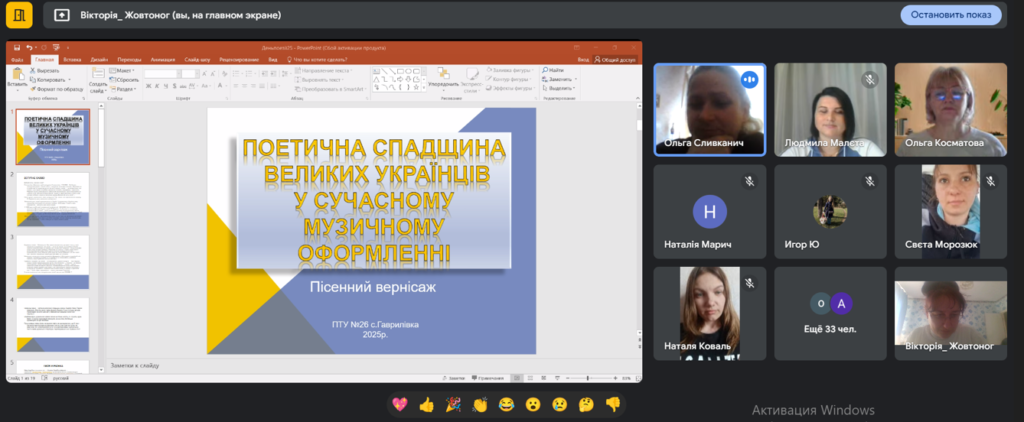Send the thumbs down reaction
Image resolution: width=1024 pixels, height=422 pixels.
coord(613,404)
